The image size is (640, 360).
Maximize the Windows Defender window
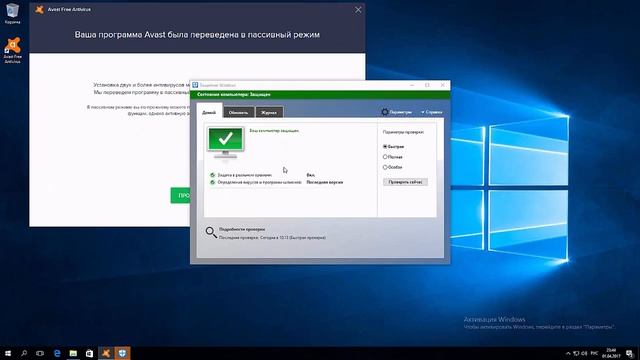[427, 85]
